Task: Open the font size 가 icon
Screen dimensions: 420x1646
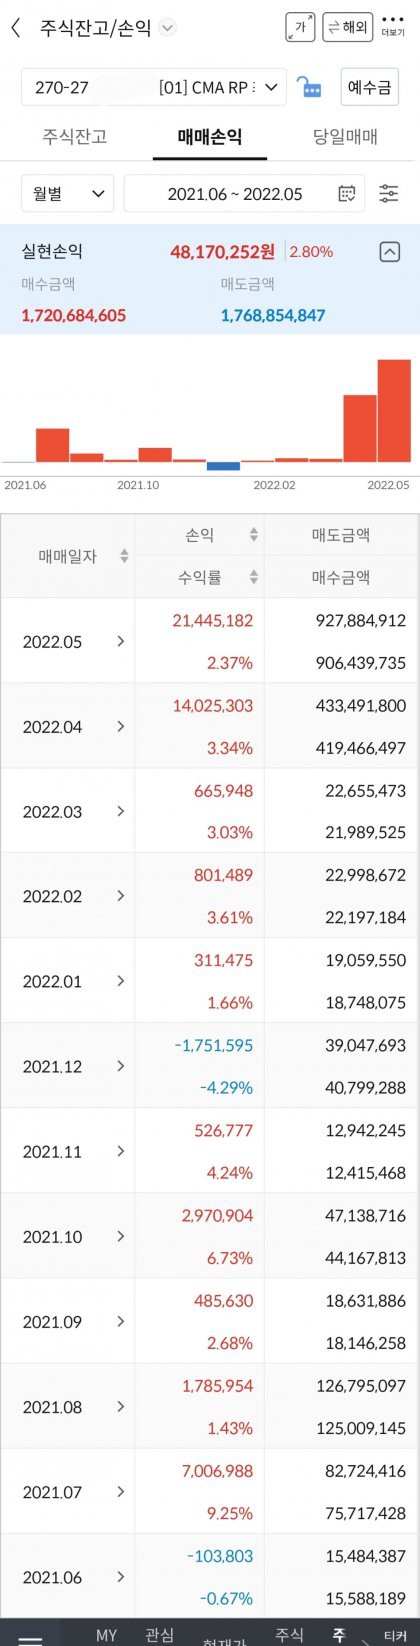Action: pyautogui.click(x=300, y=27)
